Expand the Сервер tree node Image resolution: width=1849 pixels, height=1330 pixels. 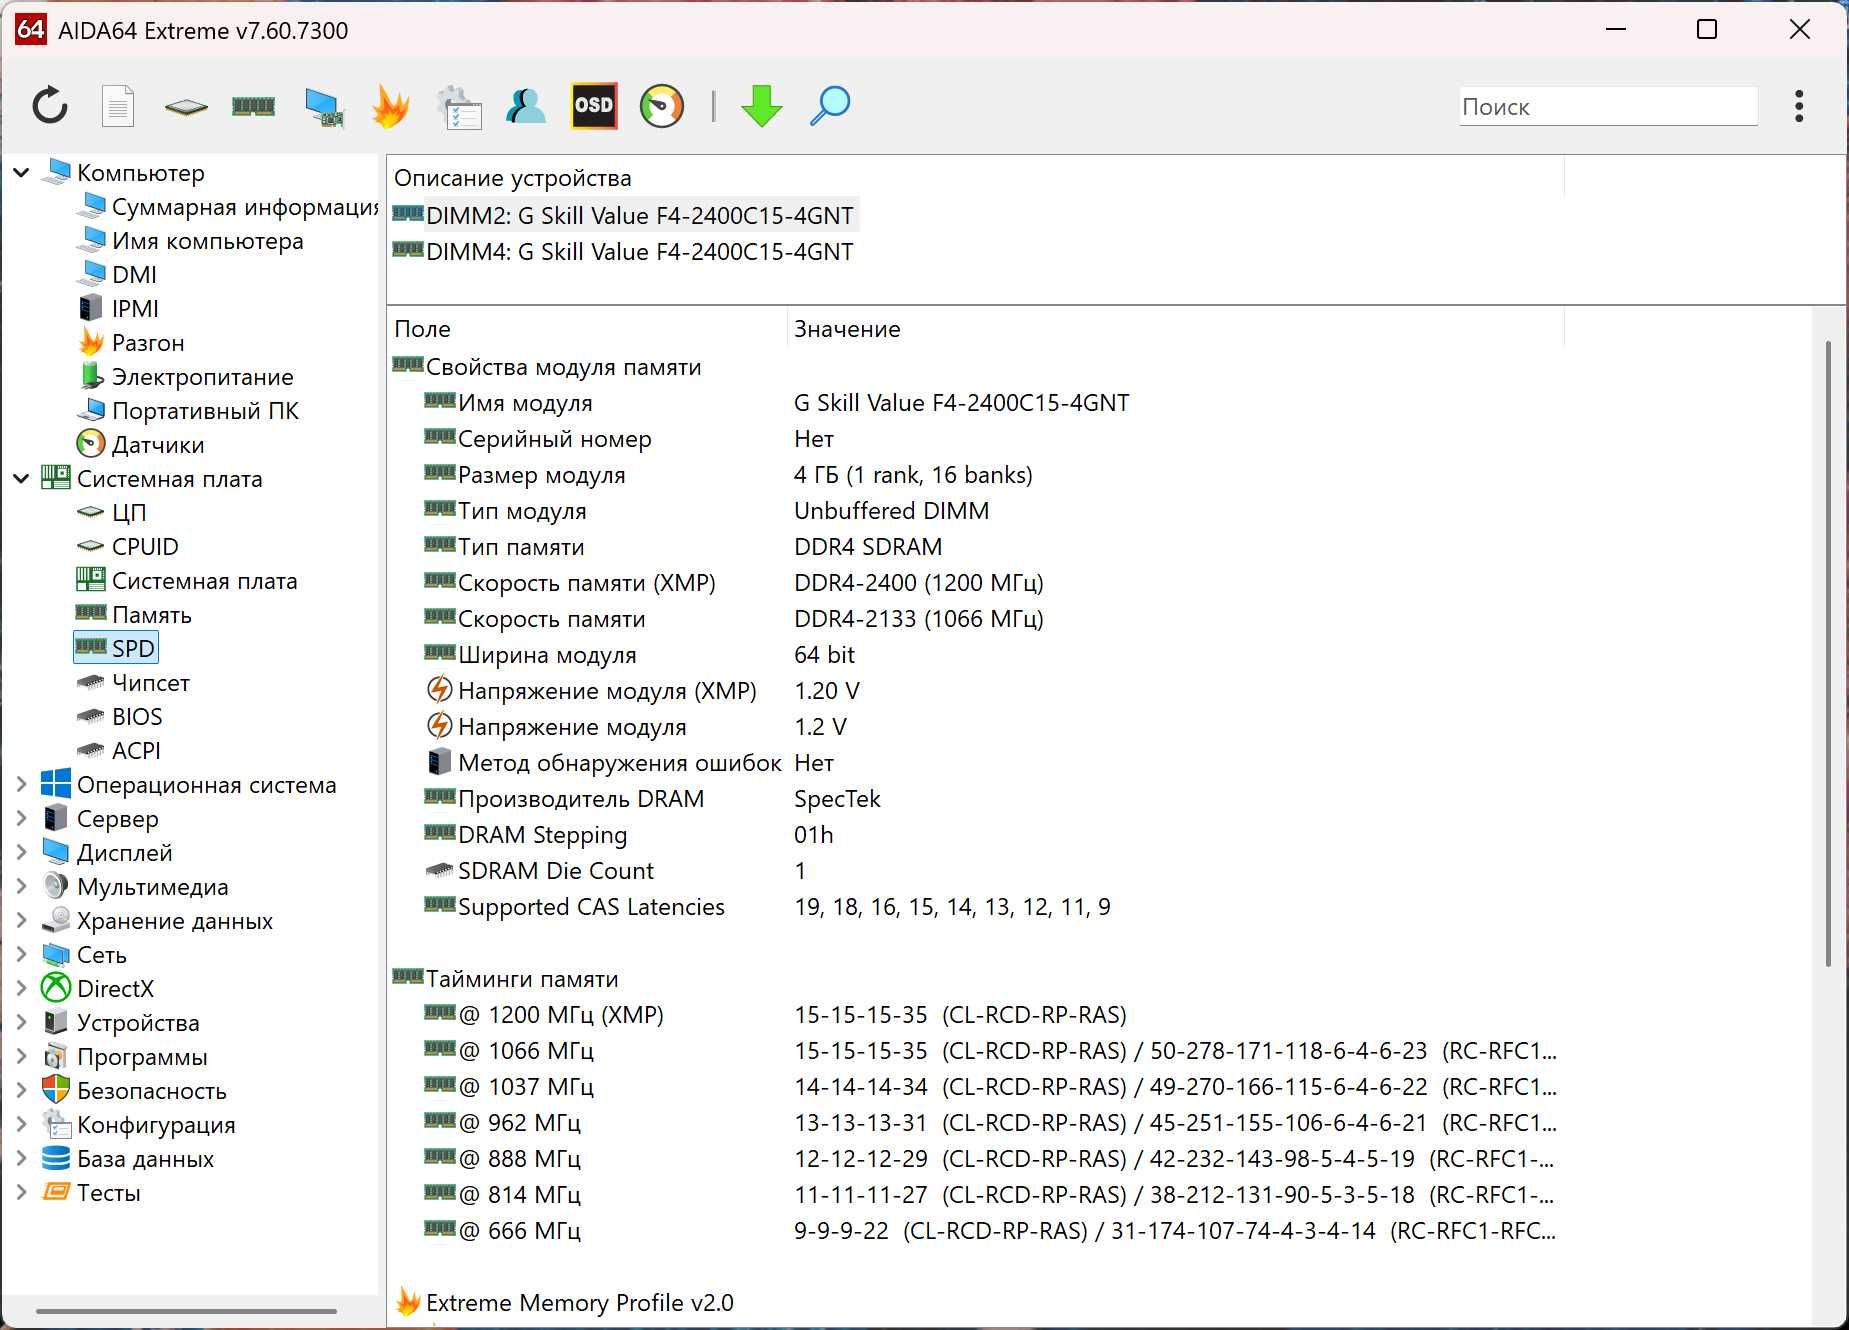21,819
